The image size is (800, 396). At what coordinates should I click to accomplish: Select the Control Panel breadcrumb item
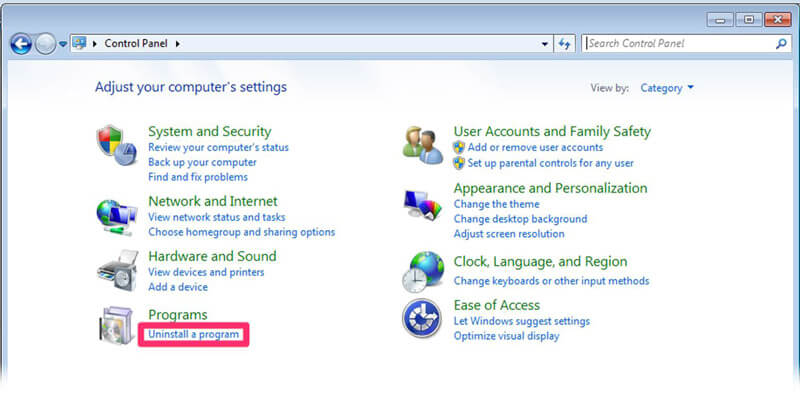point(136,44)
